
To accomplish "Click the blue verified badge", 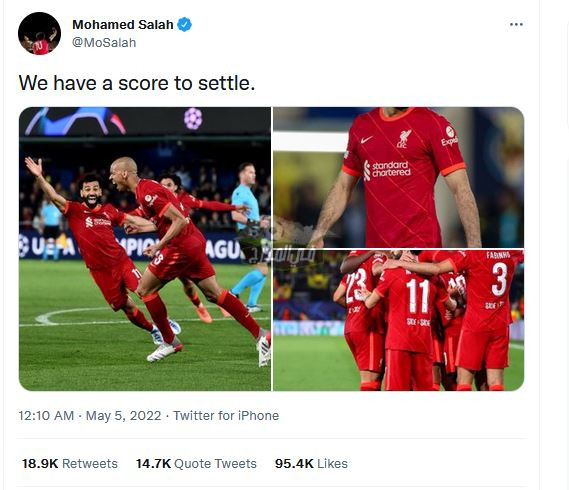I will (x=184, y=24).
